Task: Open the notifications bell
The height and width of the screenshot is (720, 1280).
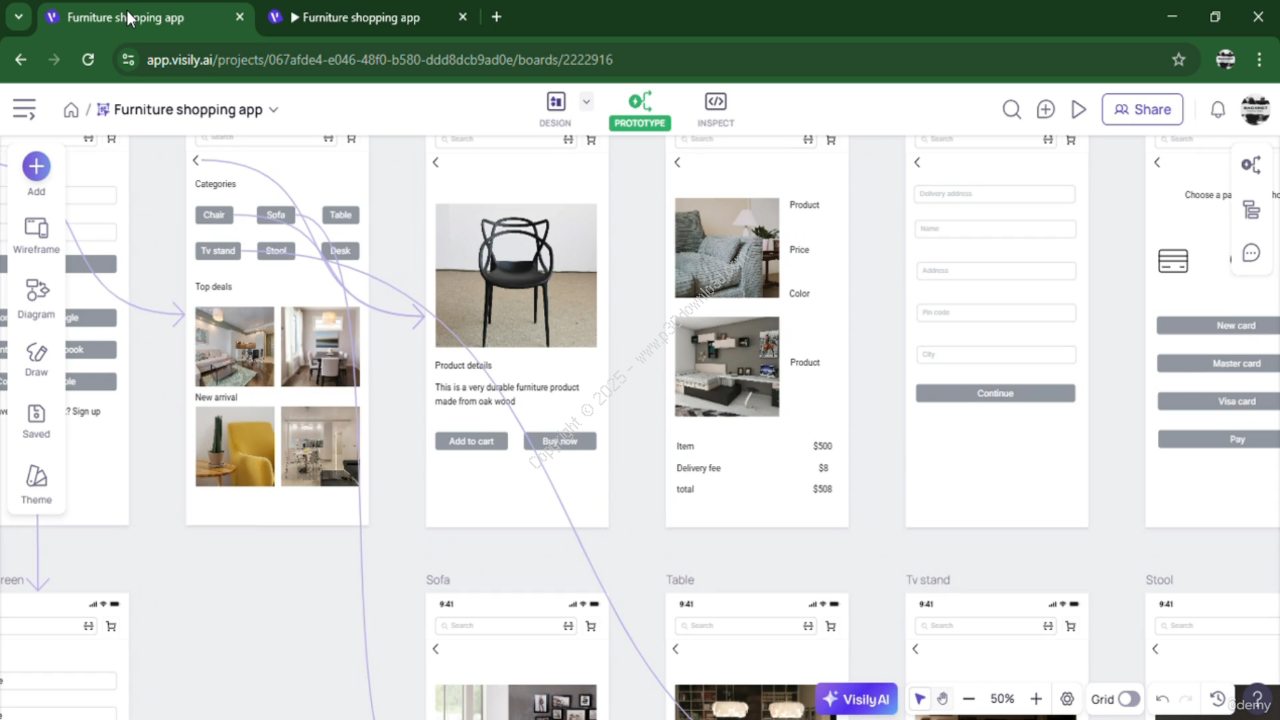Action: (1217, 110)
